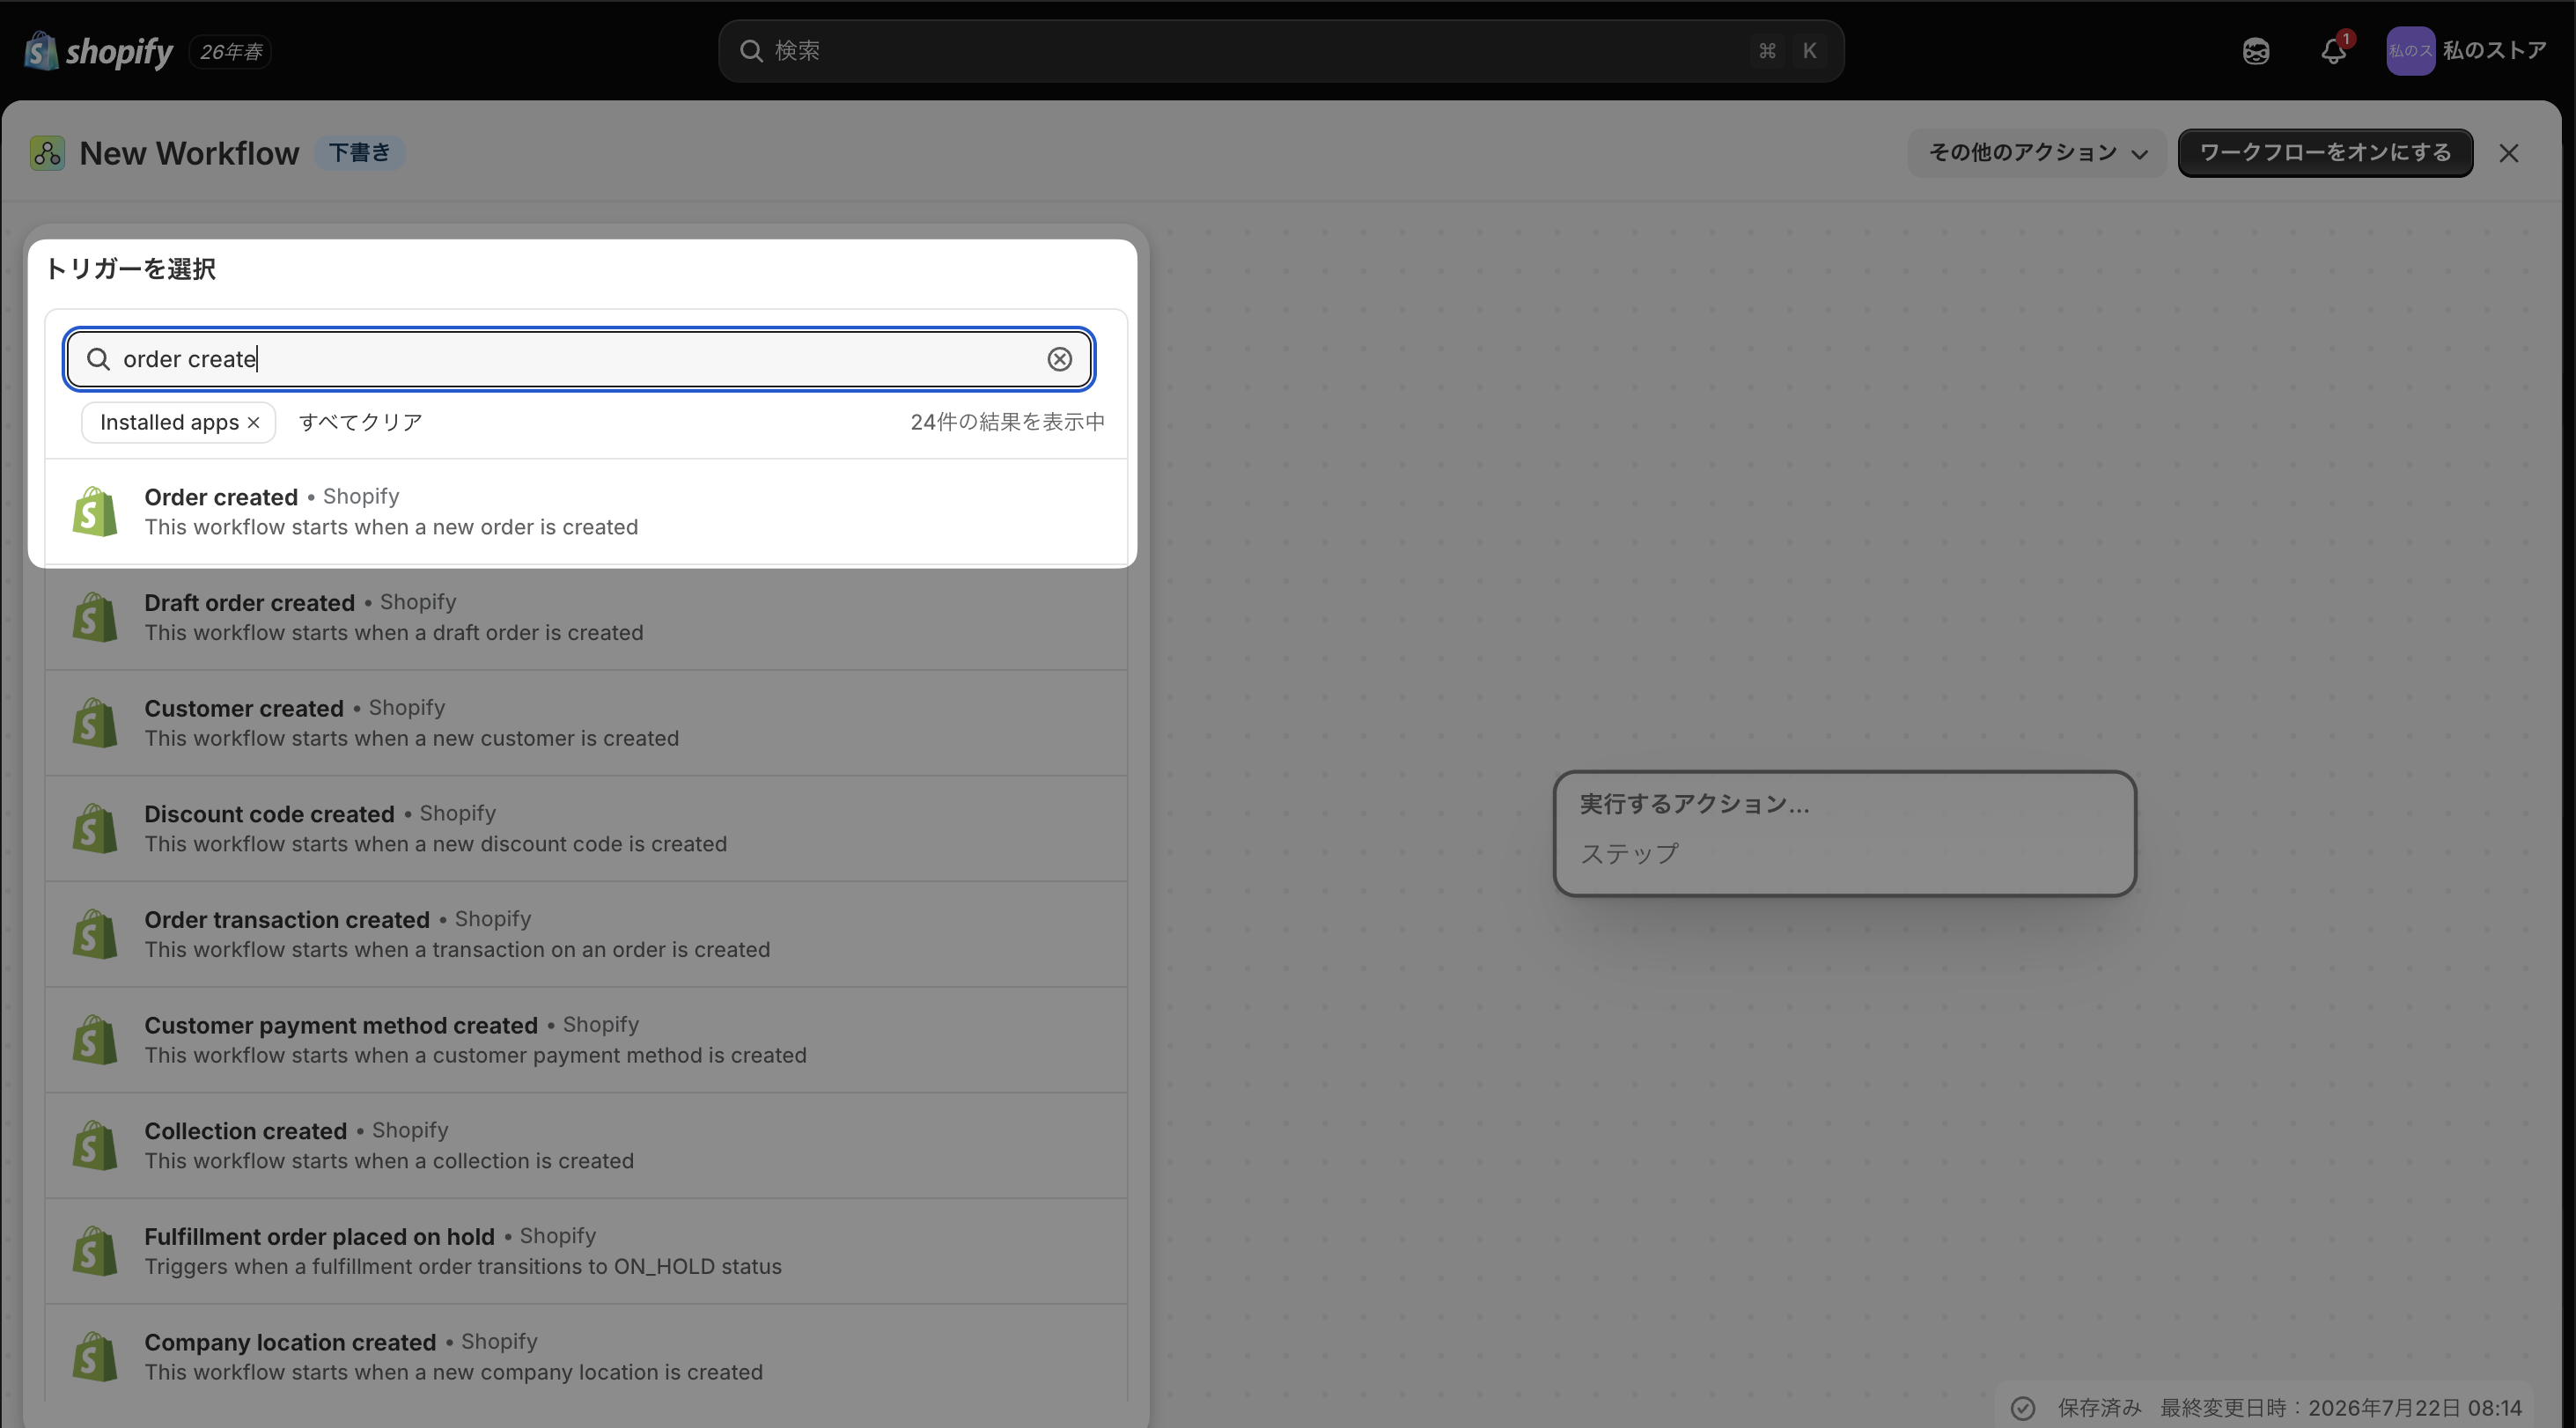Select the Collection created trigger
The width and height of the screenshot is (2576, 1428).
[x=586, y=1146]
